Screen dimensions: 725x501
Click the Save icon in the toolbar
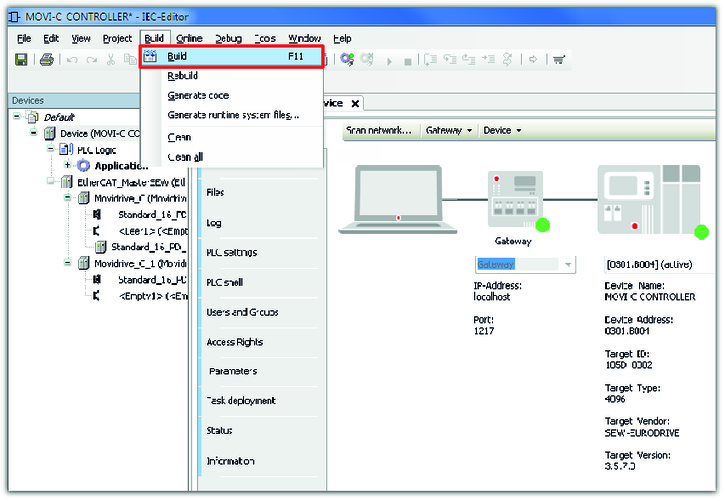[20, 60]
